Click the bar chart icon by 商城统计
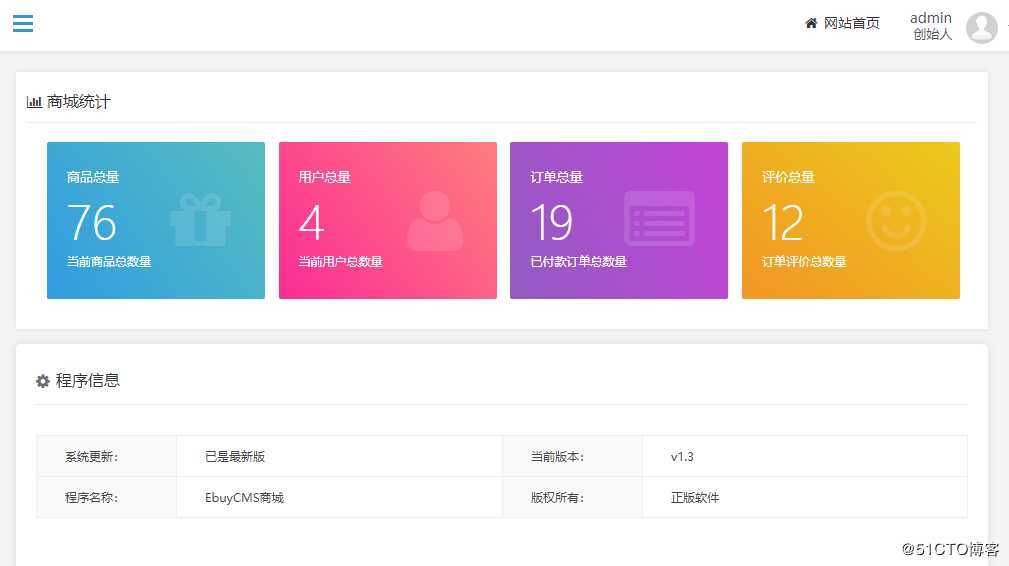 click(x=34, y=102)
